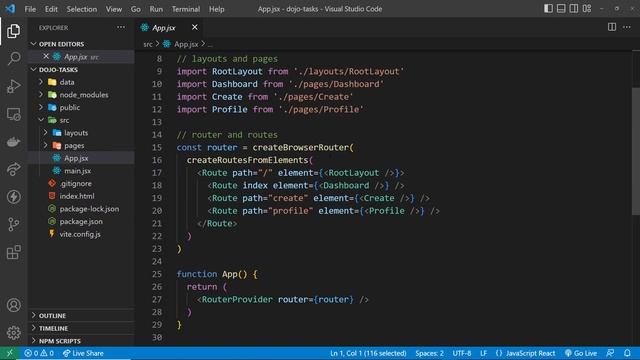The height and width of the screenshot is (360, 640).
Task: Click the Visual Studio Code logo icon
Action: (x=10, y=9)
